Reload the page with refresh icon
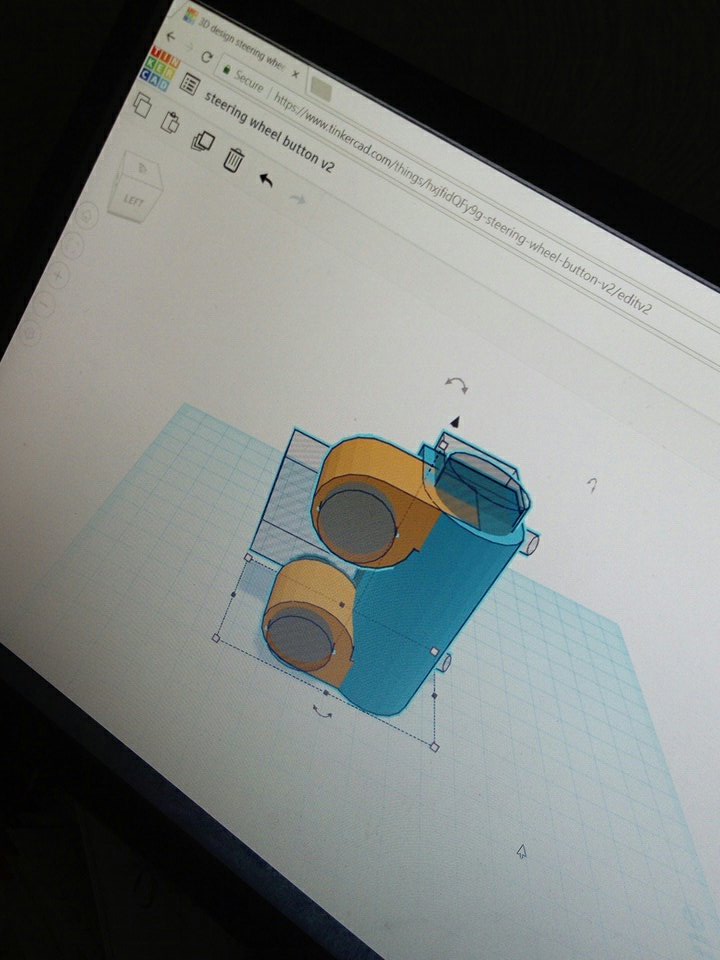 [207, 58]
